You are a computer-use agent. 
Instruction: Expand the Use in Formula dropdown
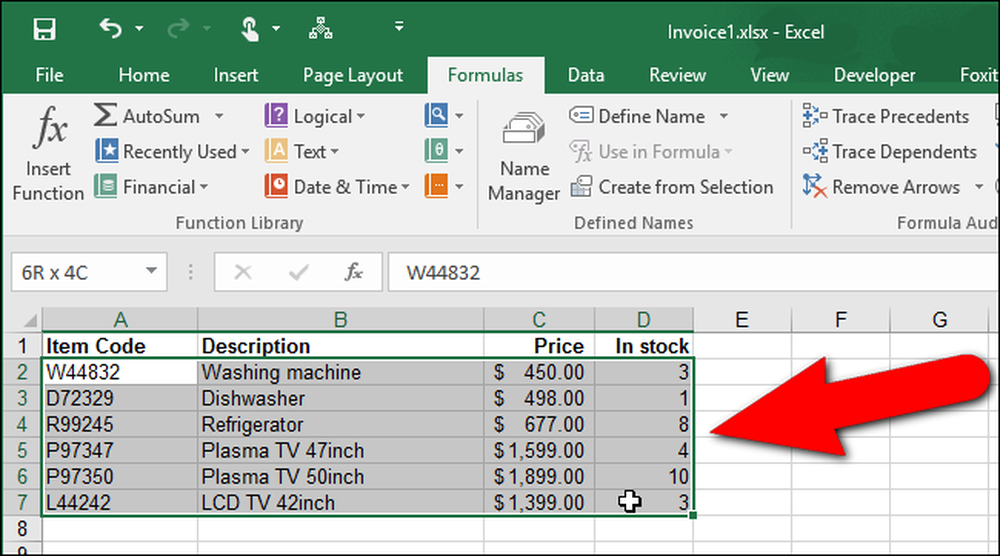pyautogui.click(x=728, y=152)
